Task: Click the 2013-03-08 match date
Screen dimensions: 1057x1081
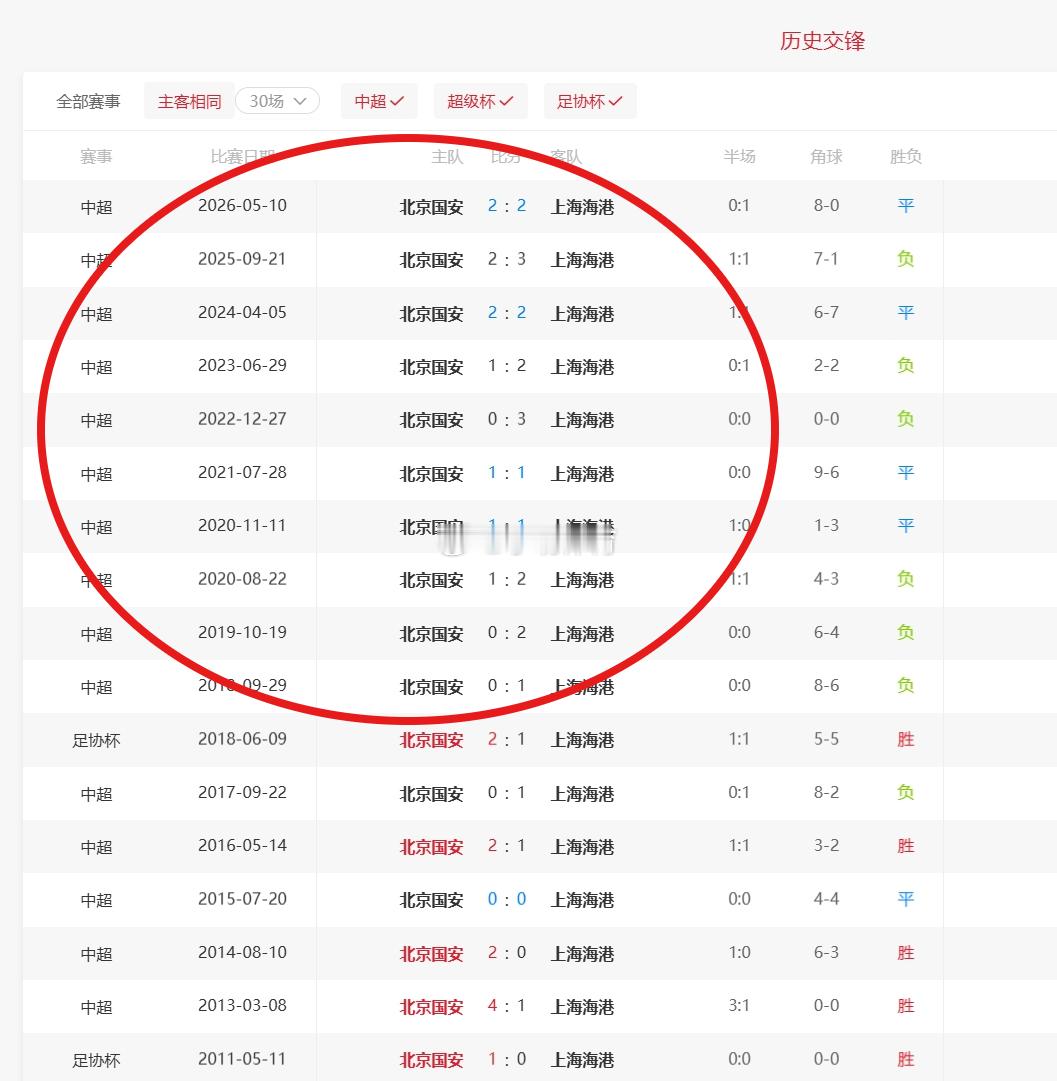Action: (x=242, y=1005)
